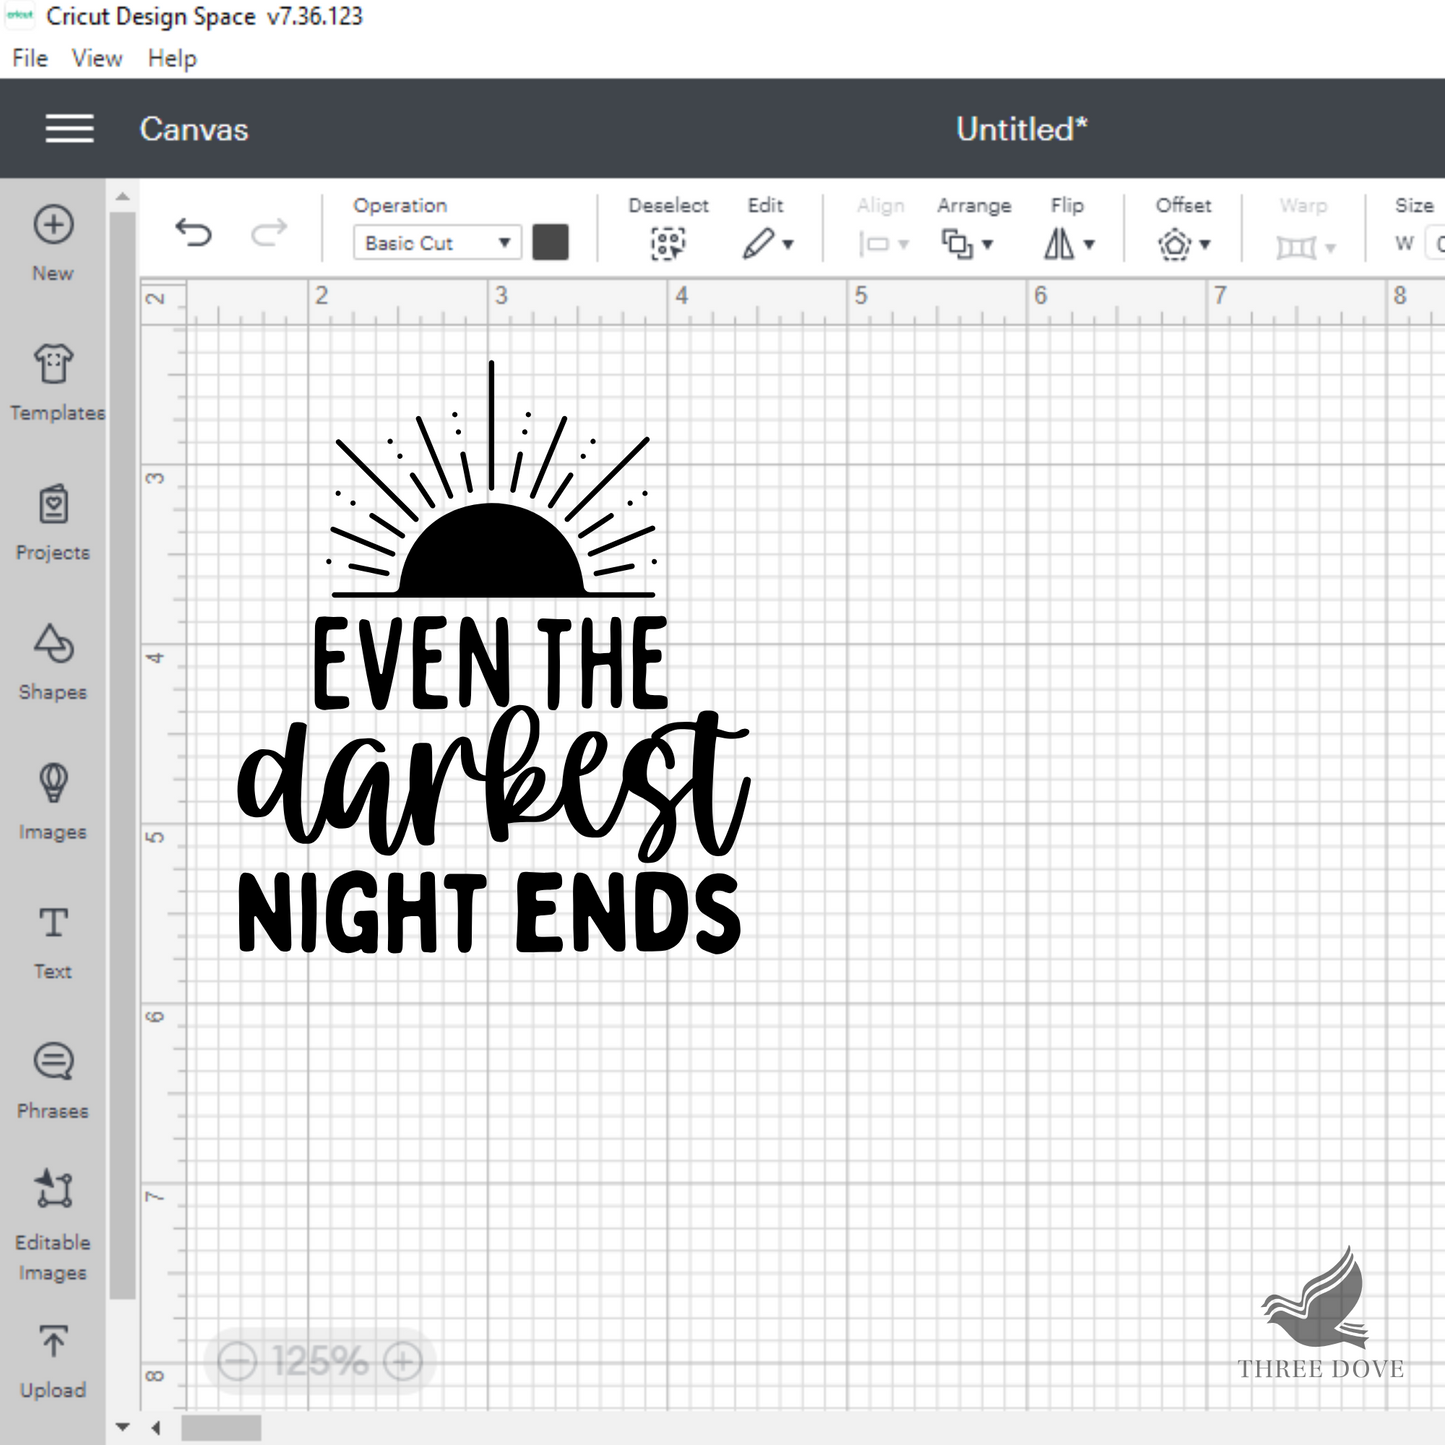Open the Operation Basic Cut dropdown
This screenshot has height=1445, width=1445.
pyautogui.click(x=437, y=243)
